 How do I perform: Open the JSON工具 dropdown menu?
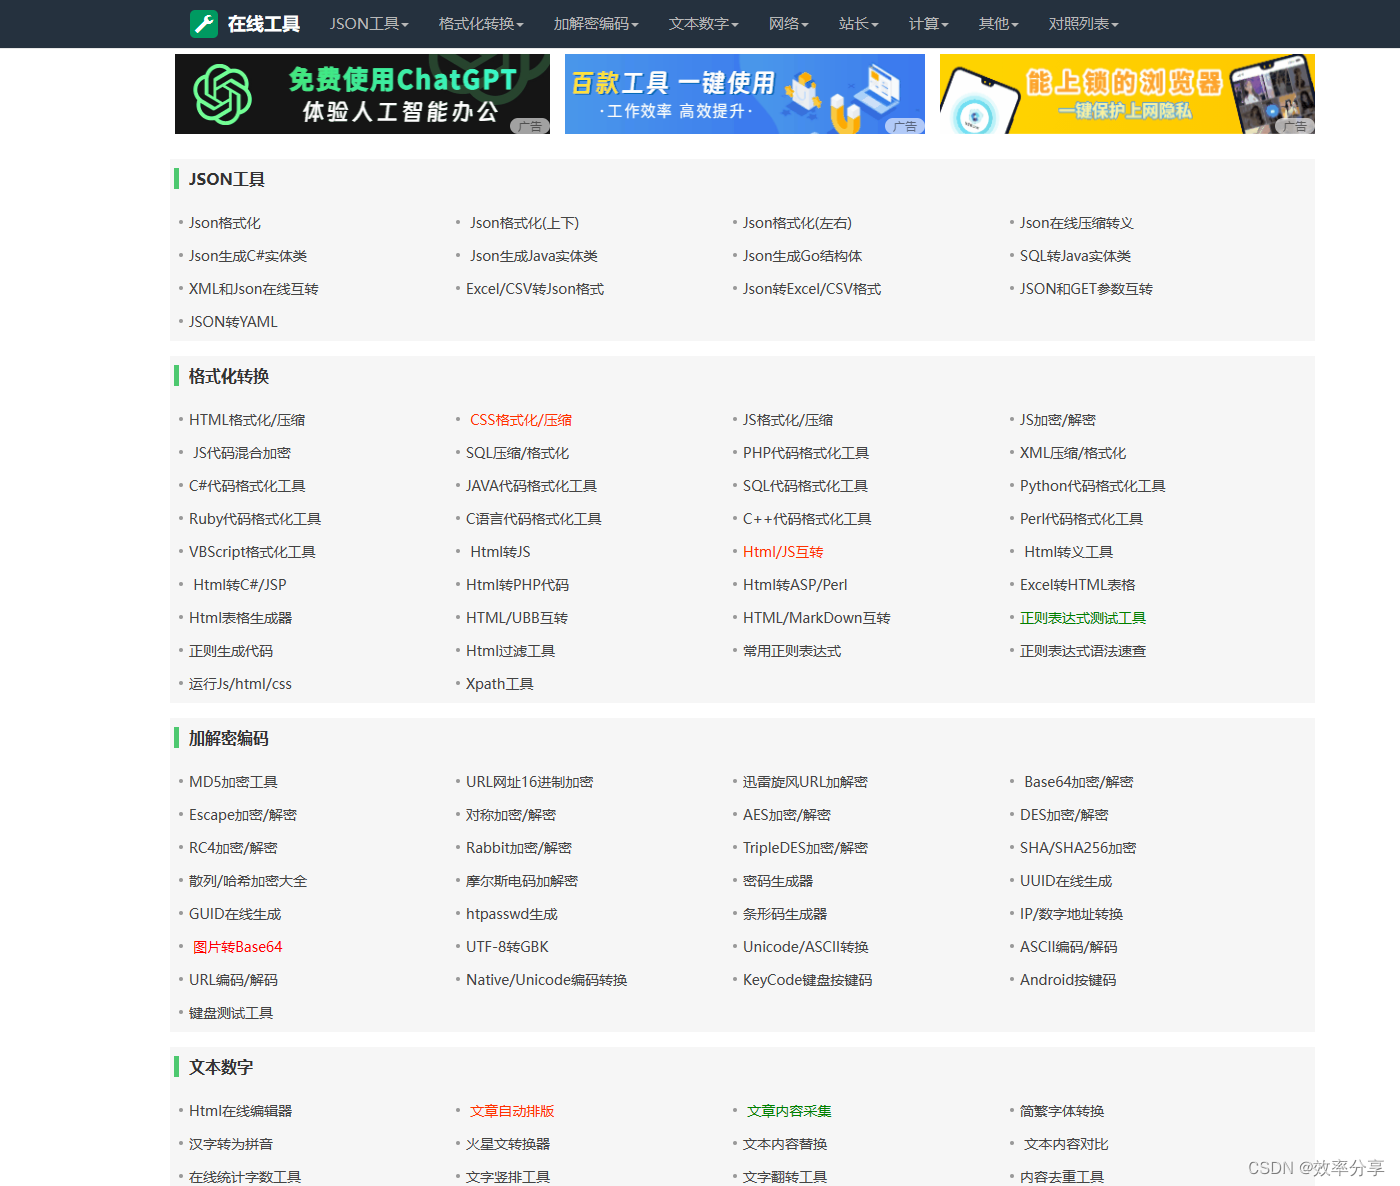point(368,23)
